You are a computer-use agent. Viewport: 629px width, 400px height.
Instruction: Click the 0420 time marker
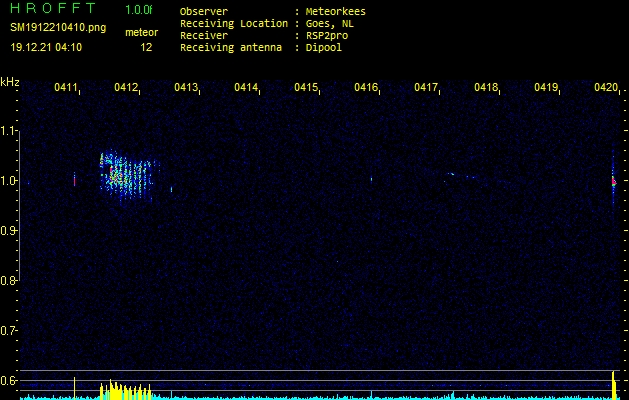[x=606, y=87]
